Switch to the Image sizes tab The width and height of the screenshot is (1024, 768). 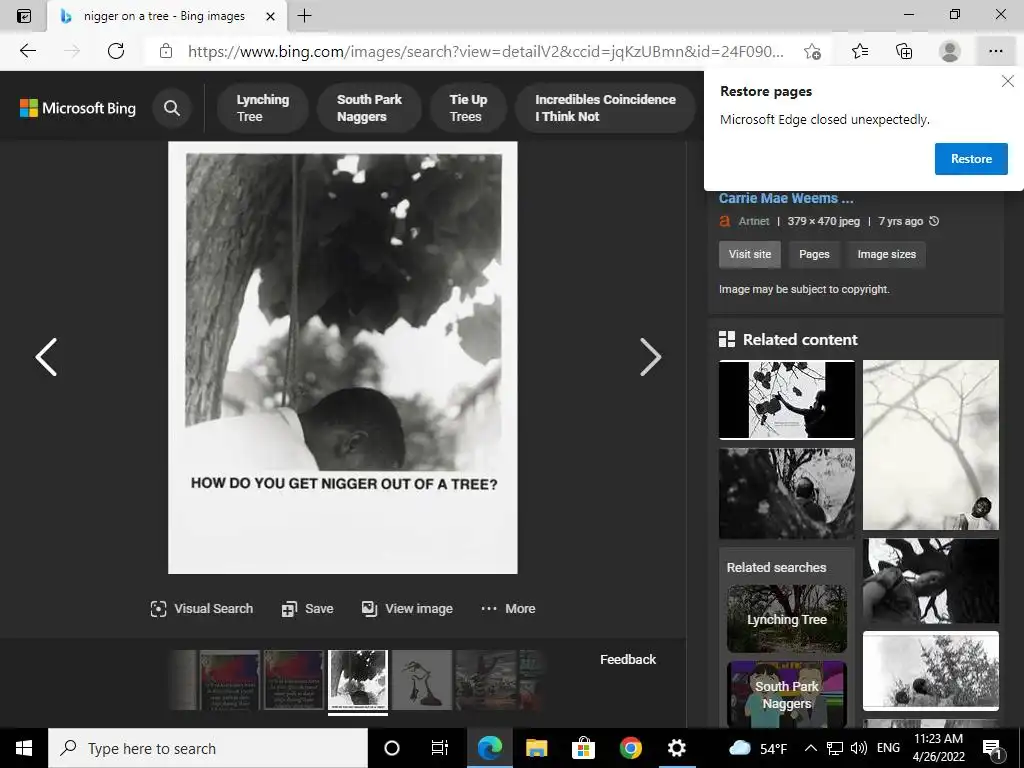click(886, 254)
